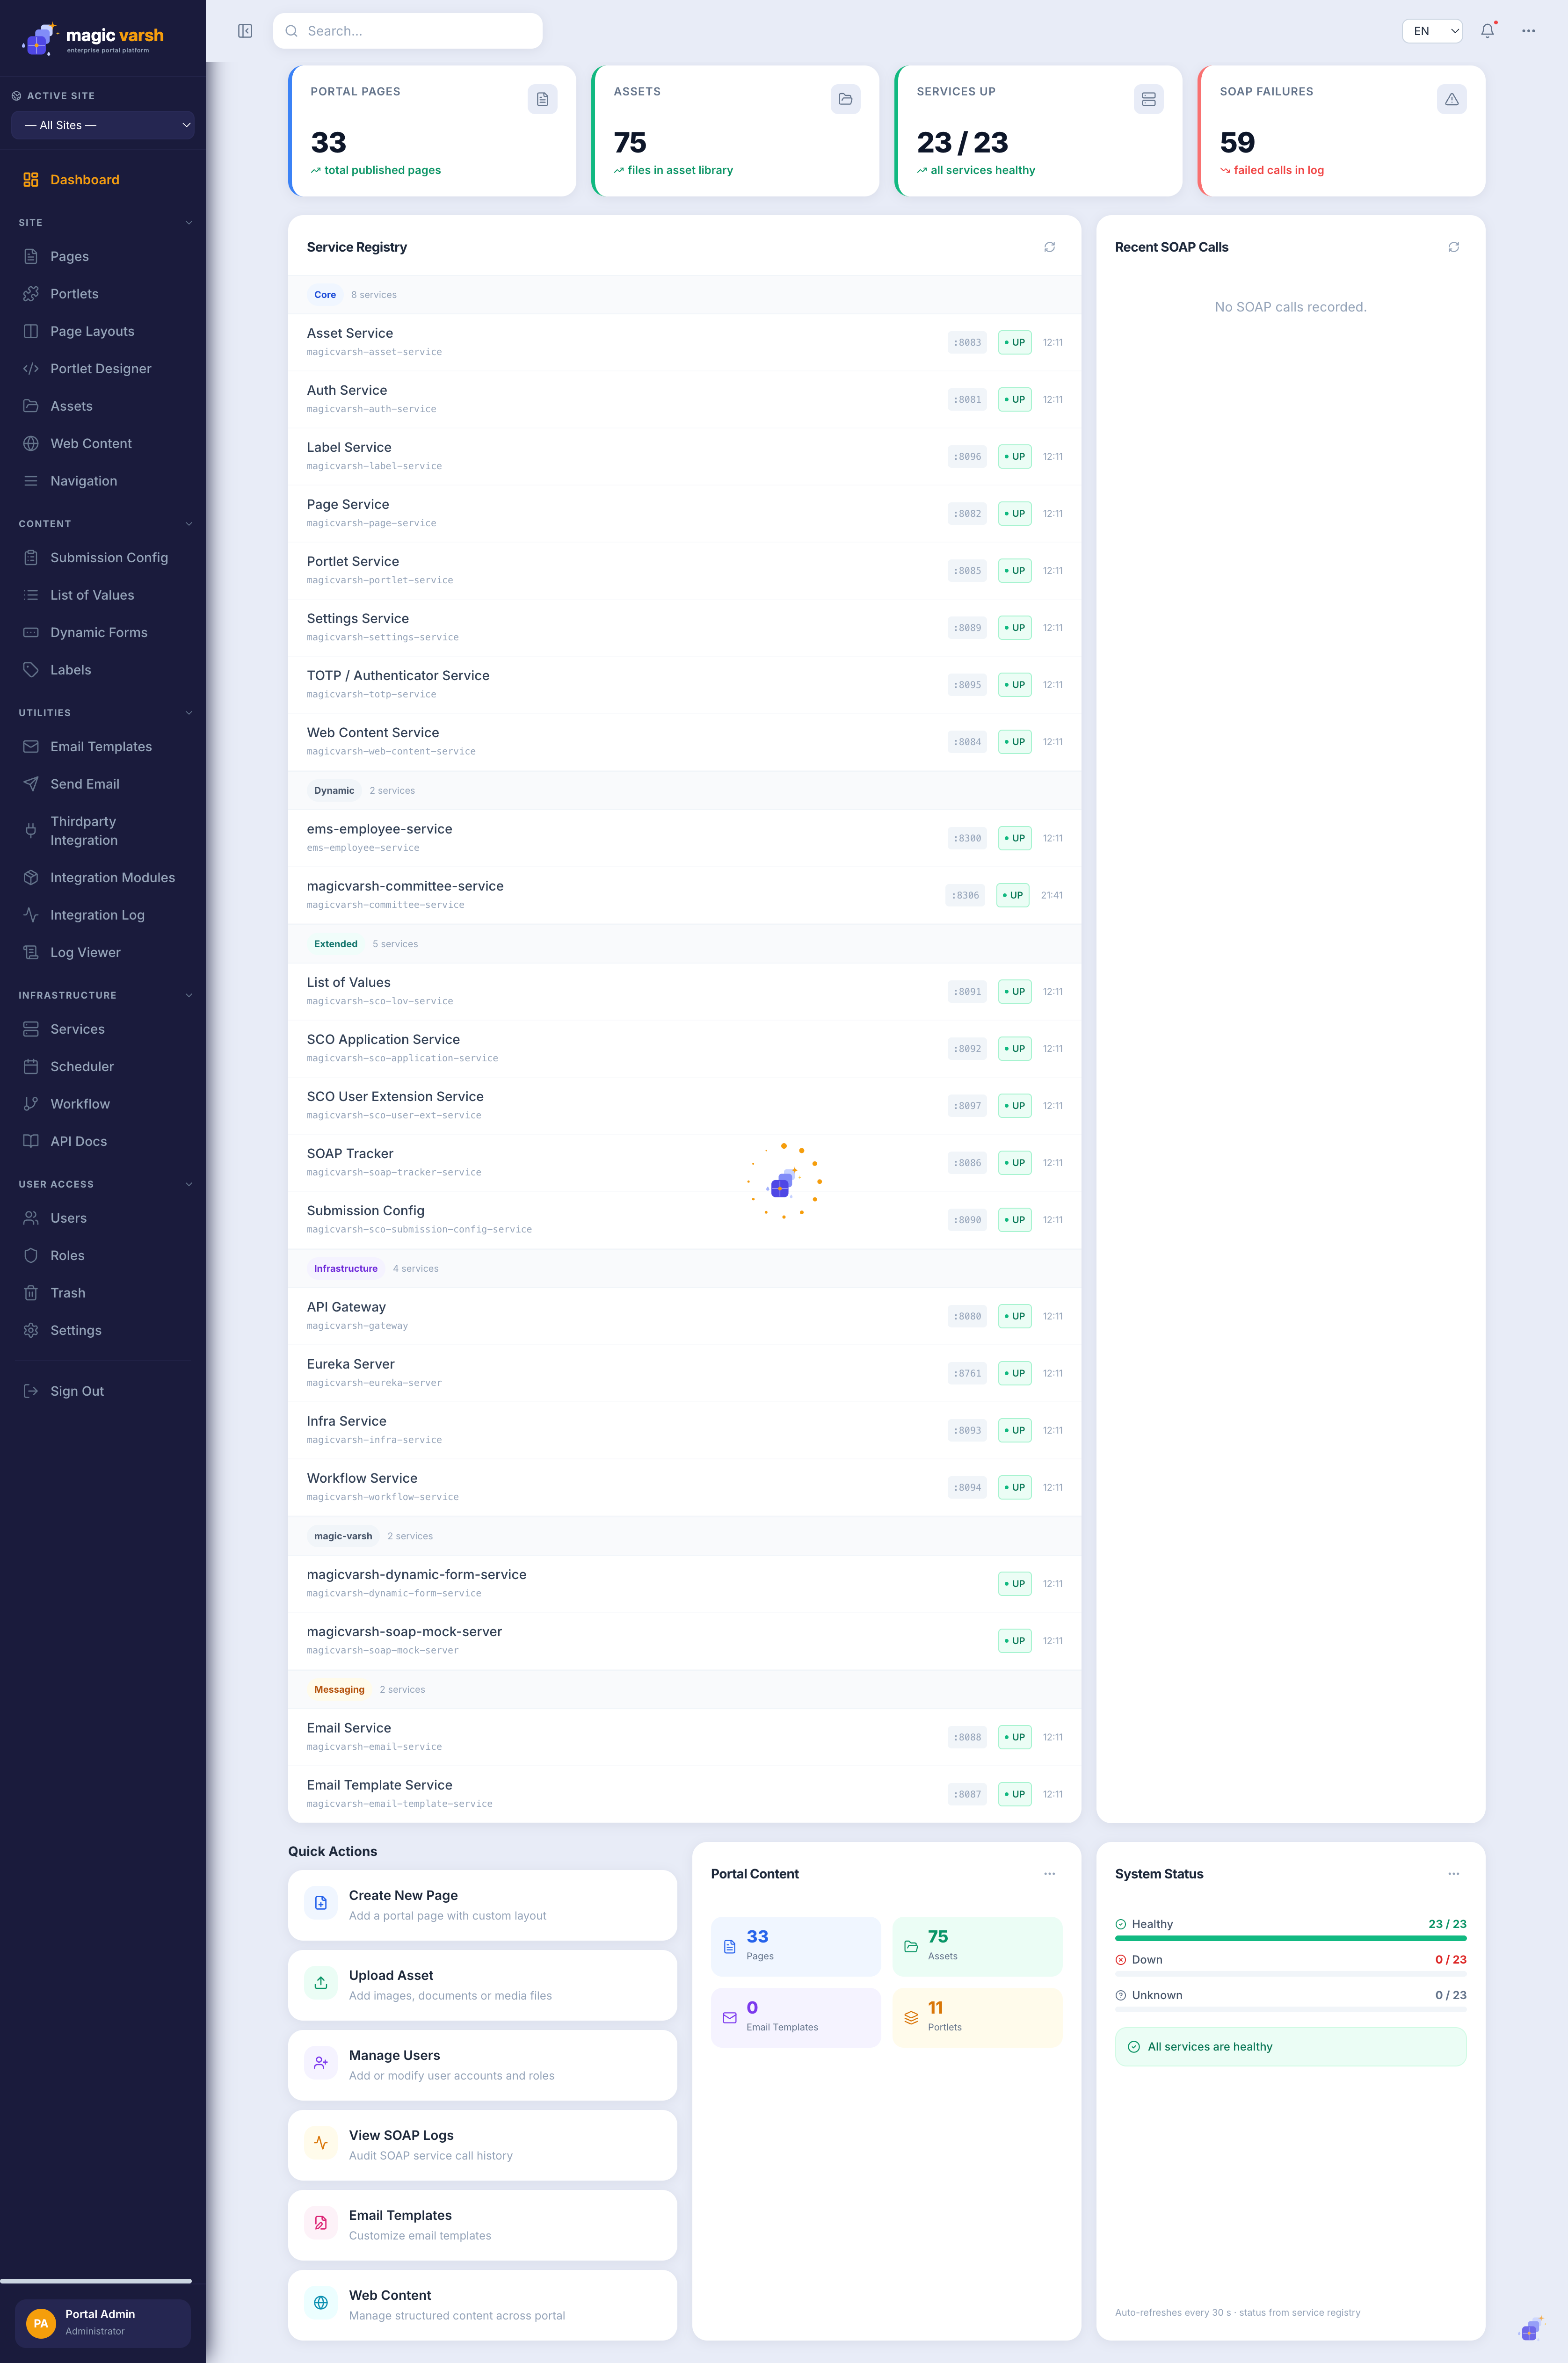Open Roles in the sidebar
Image resolution: width=1568 pixels, height=2363 pixels.
point(102,1256)
